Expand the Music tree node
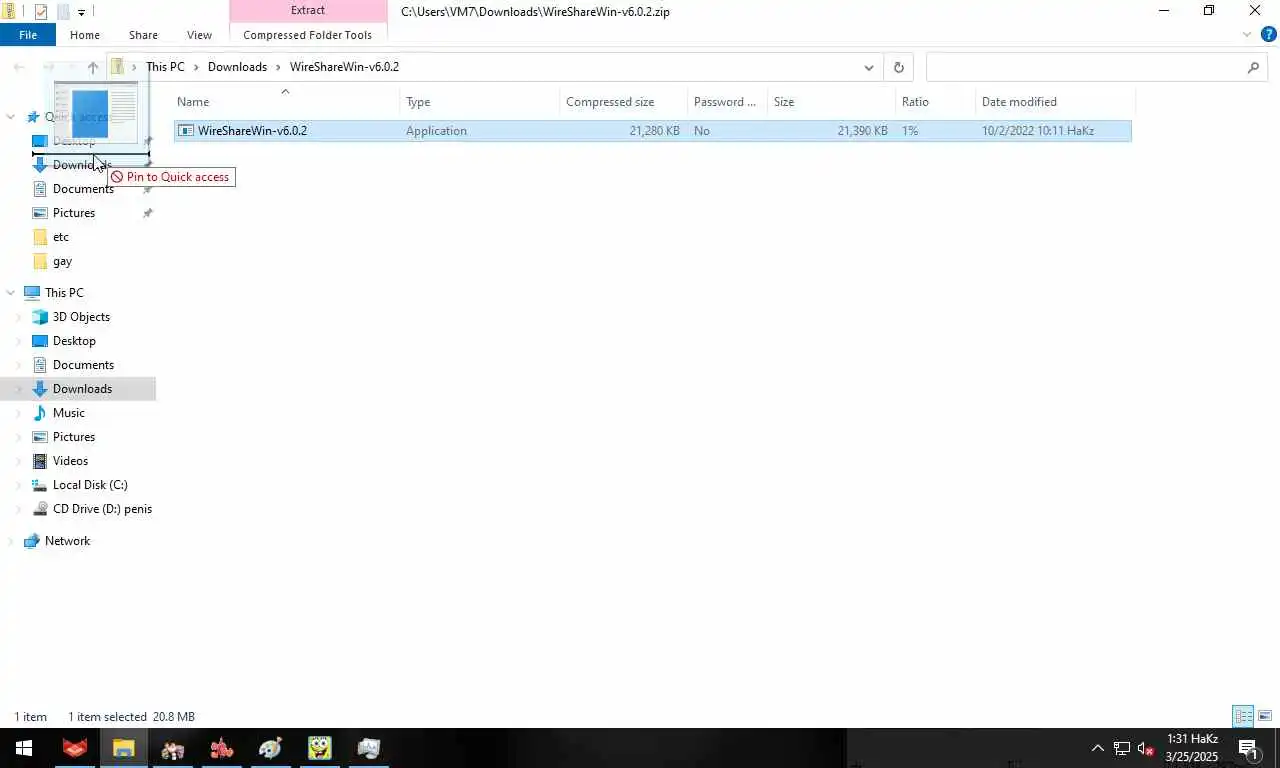The width and height of the screenshot is (1280, 768). tap(19, 413)
